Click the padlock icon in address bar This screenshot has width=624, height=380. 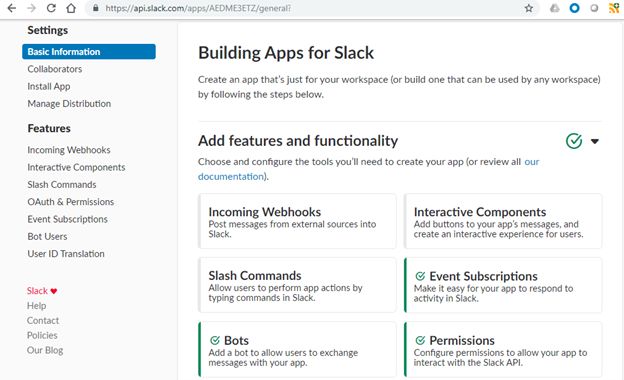pos(96,8)
